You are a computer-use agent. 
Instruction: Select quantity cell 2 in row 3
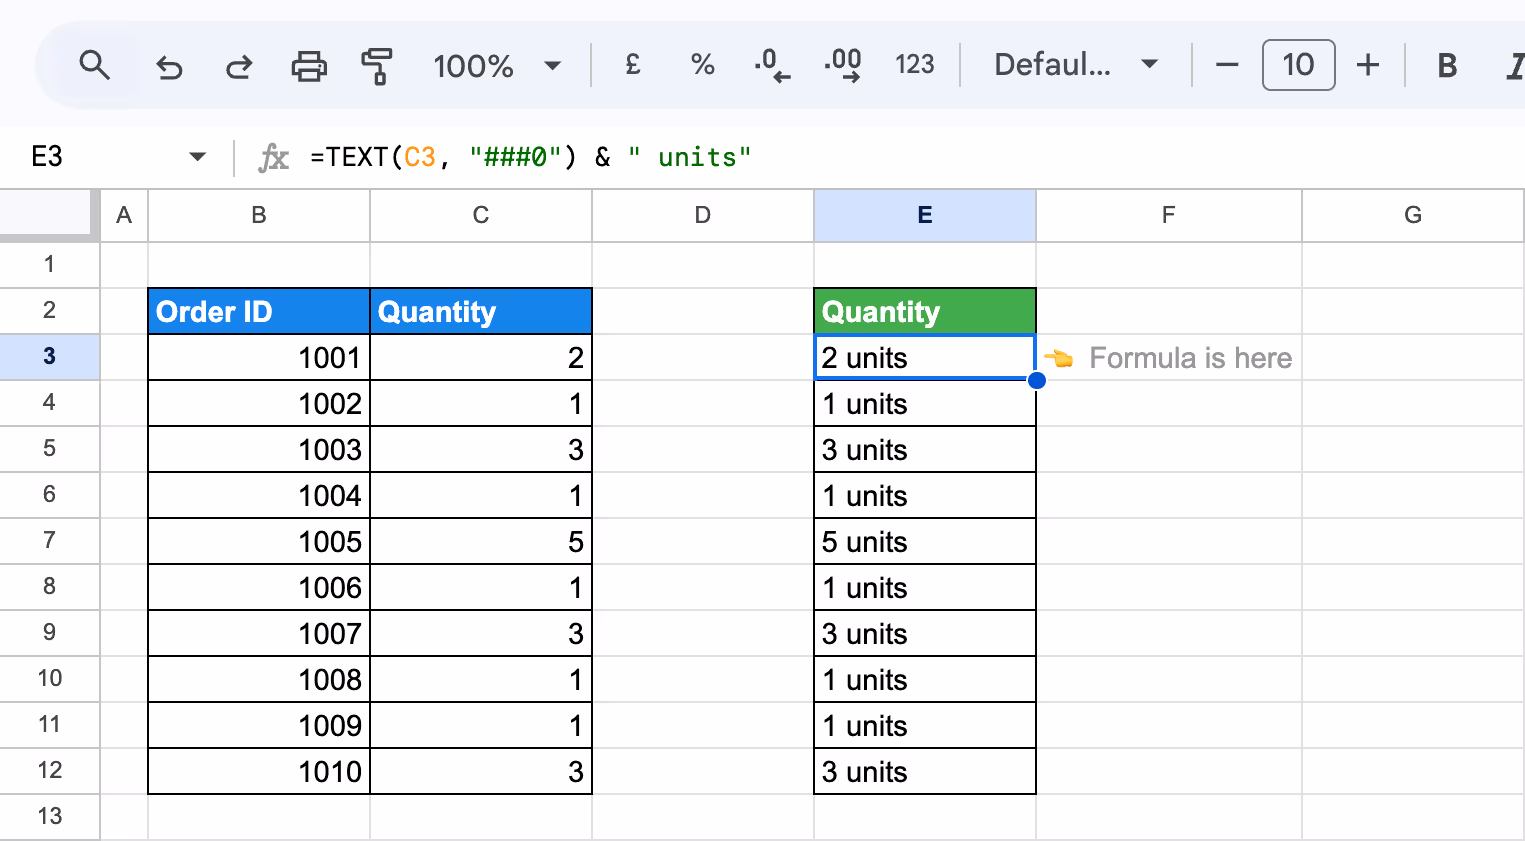click(x=481, y=357)
